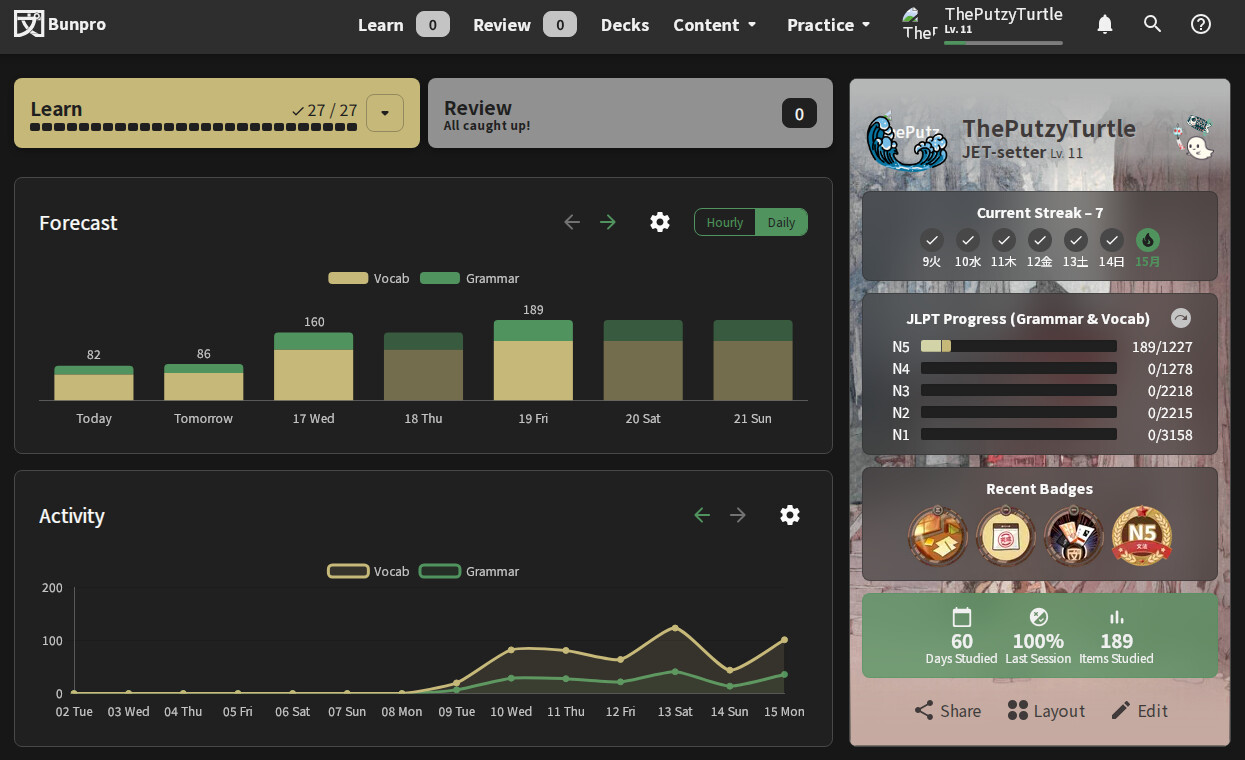Open the Practice dropdown menu
Viewport: 1245px width, 760px height.
tap(829, 25)
